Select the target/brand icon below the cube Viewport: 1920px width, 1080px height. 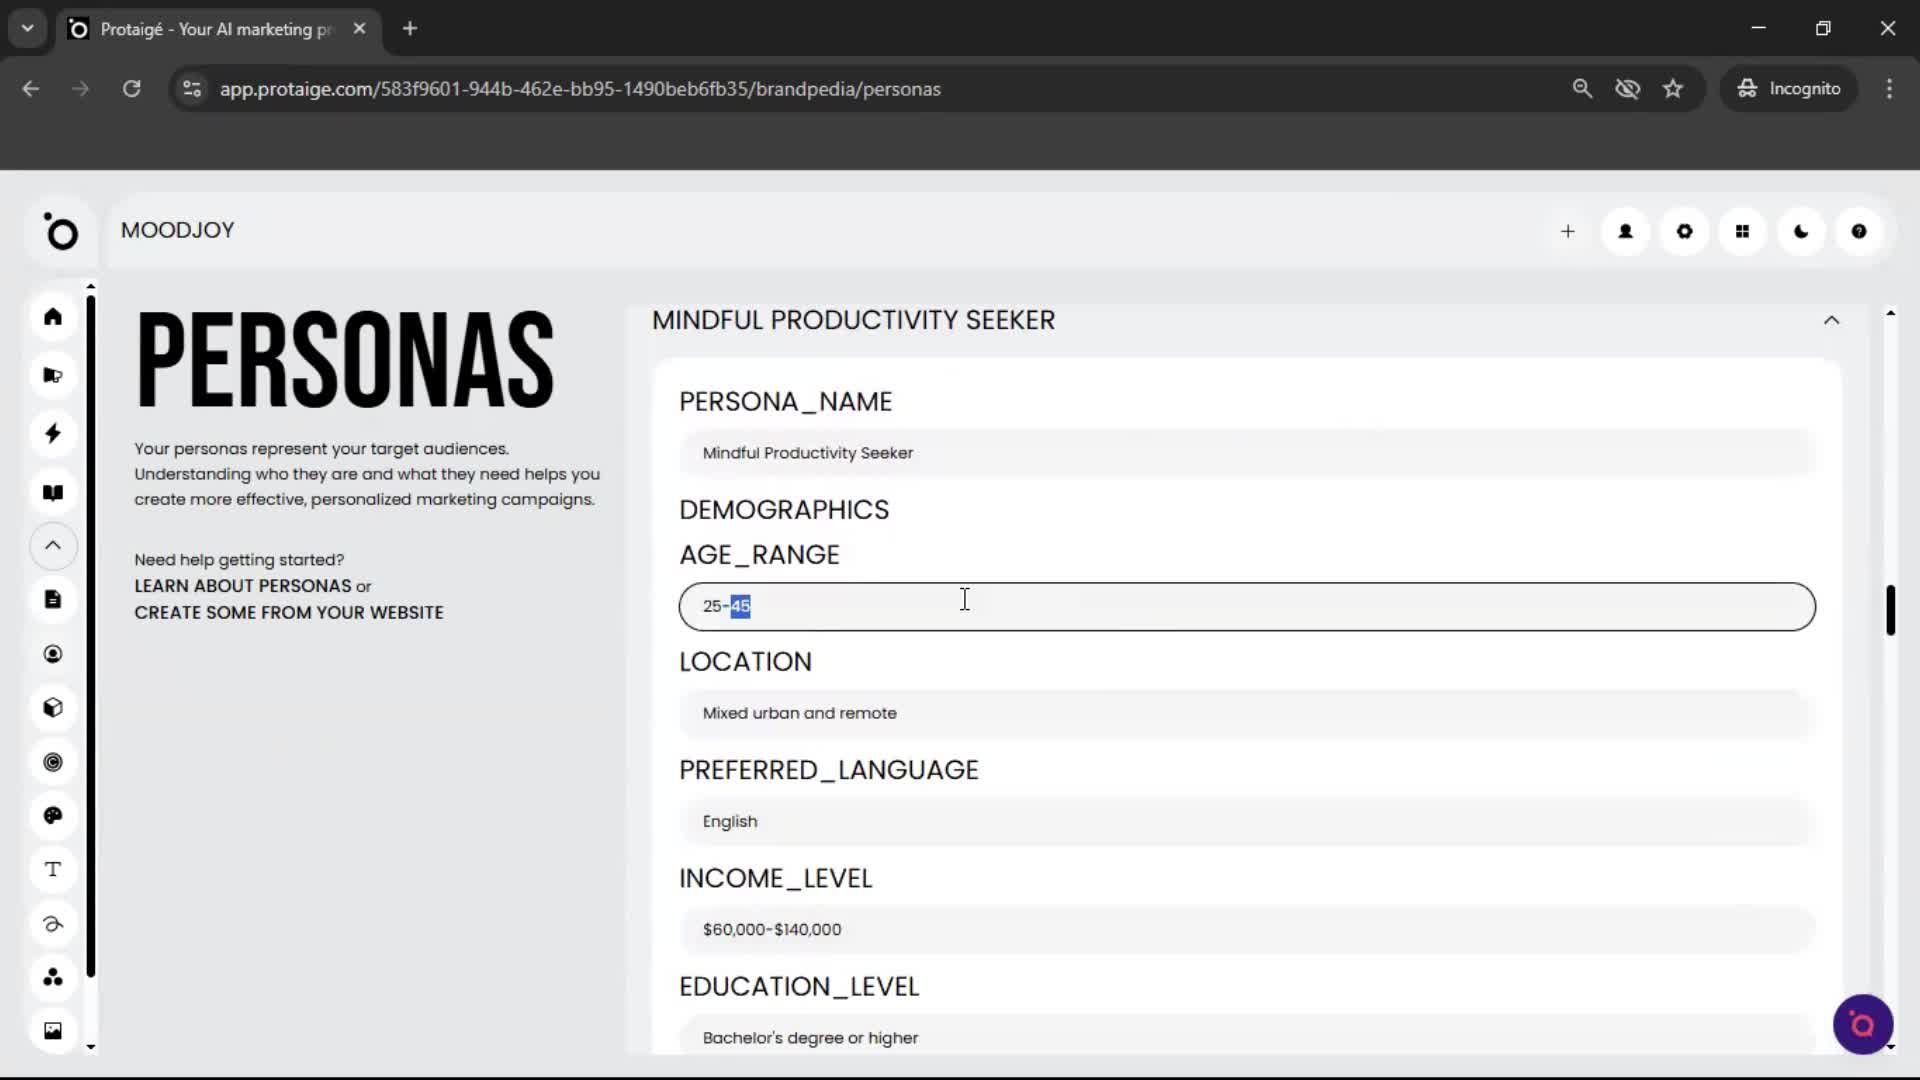[52, 762]
